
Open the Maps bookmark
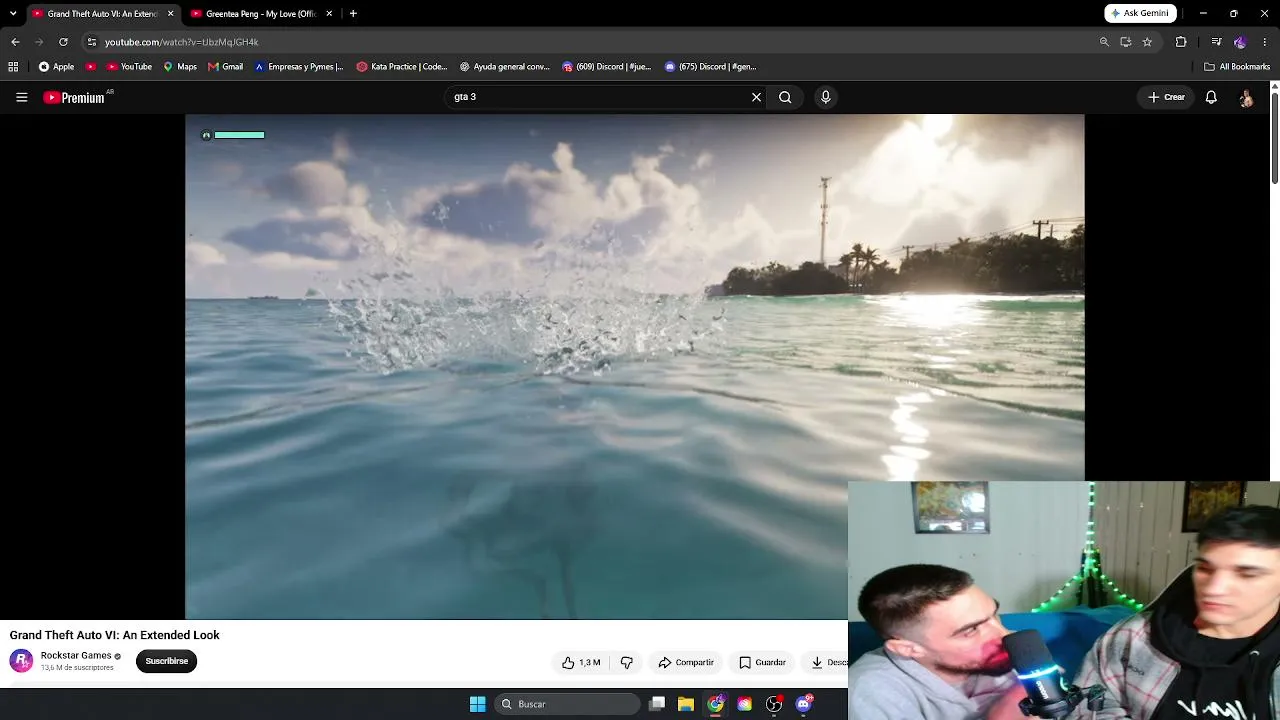pos(180,67)
